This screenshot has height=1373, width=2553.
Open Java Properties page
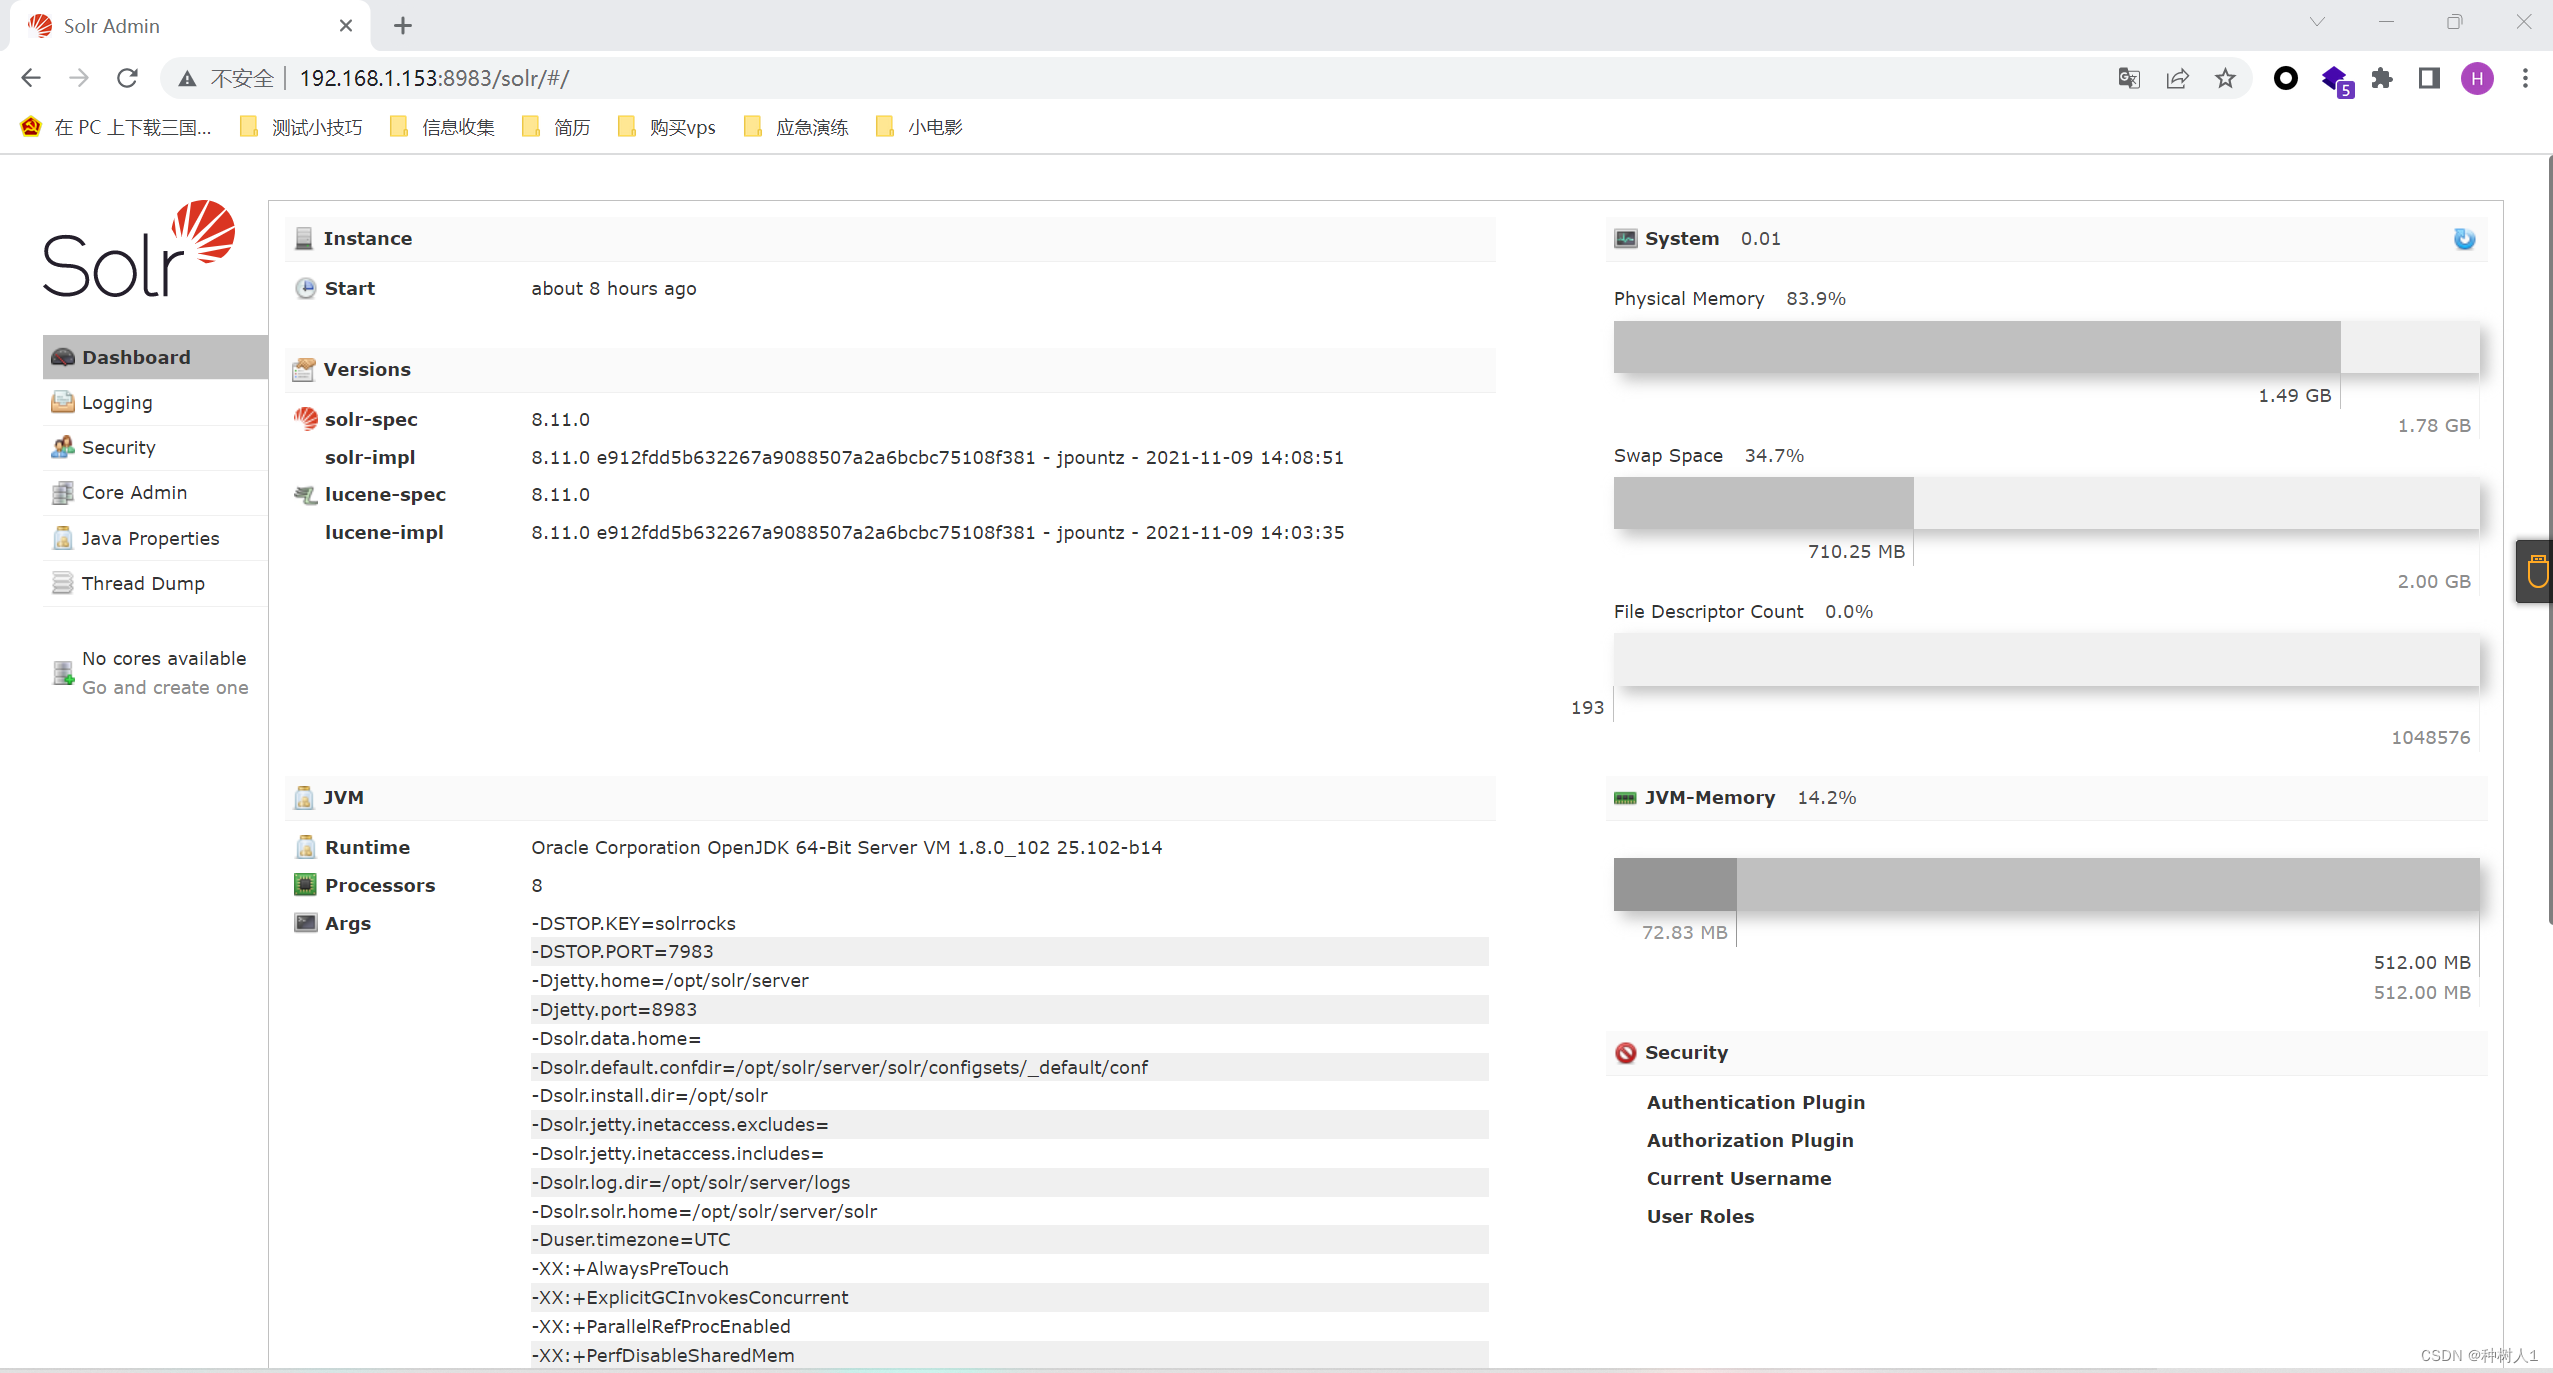150,538
